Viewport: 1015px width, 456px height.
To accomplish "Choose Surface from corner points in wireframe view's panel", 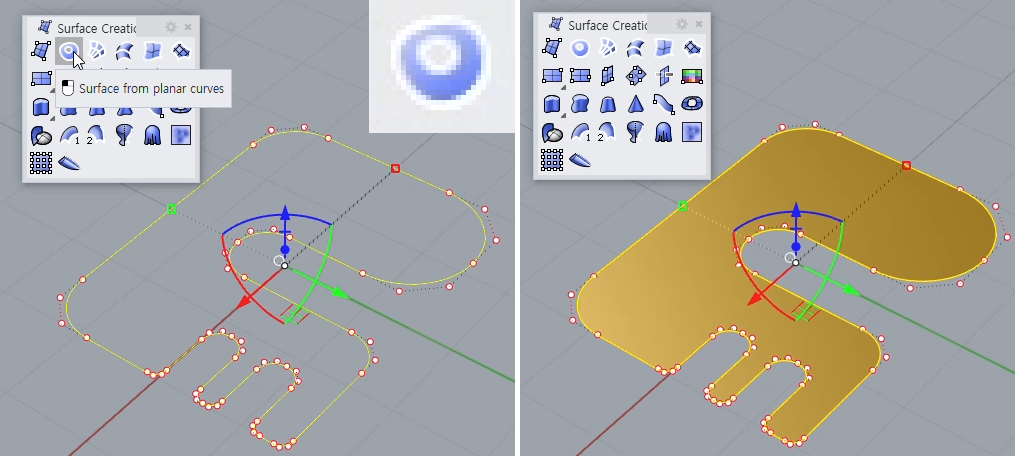I will [x=41, y=50].
